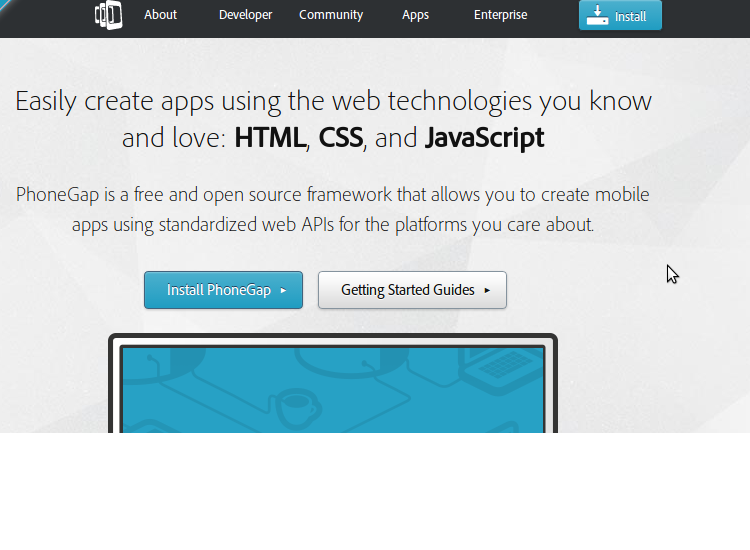Click the blue Install button in navbar
The width and height of the screenshot is (750, 550).
coord(620,15)
